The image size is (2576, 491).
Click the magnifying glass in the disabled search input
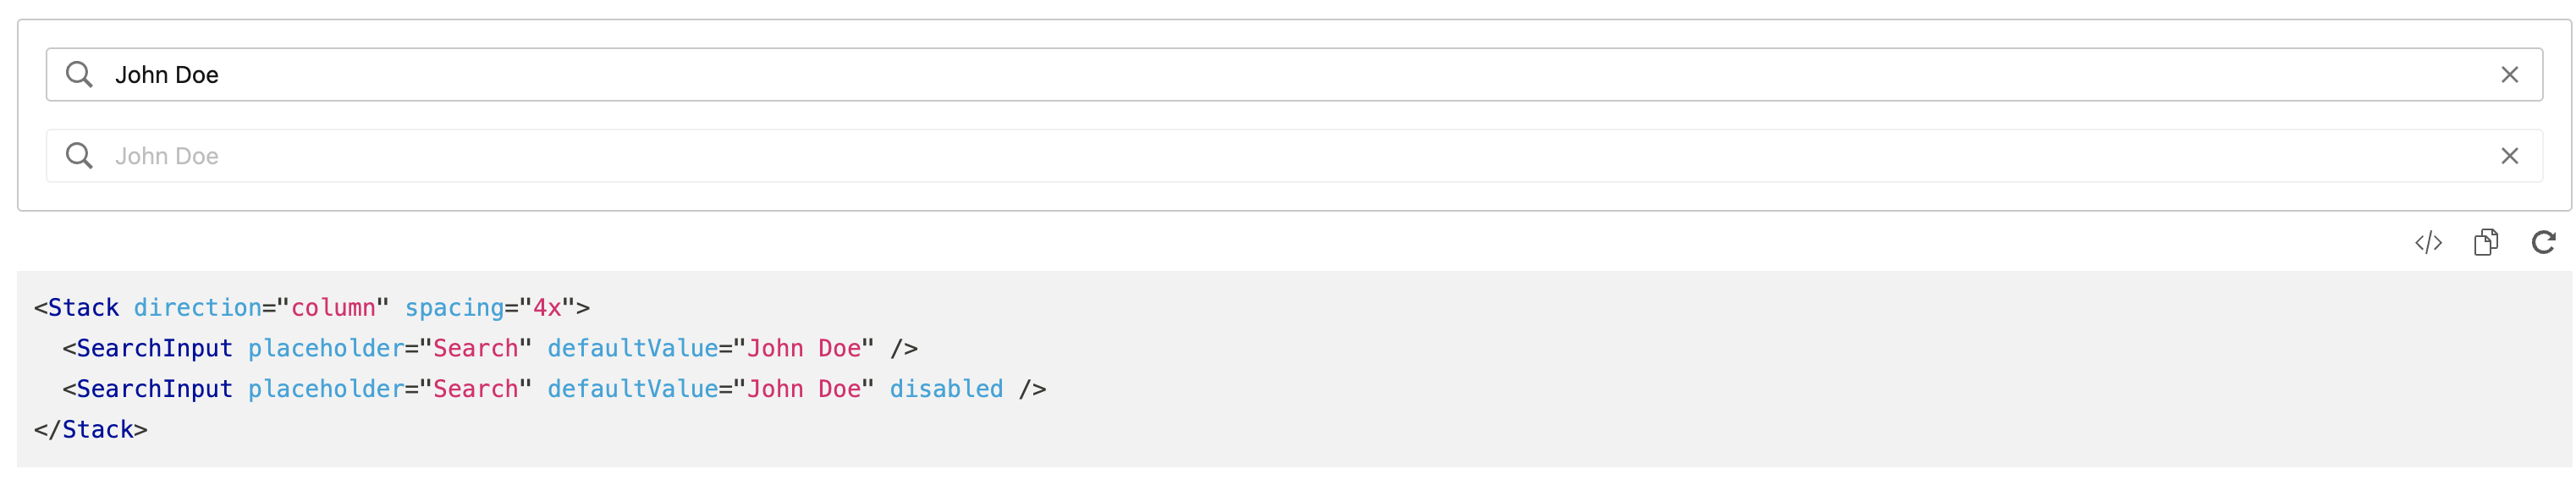(x=79, y=156)
